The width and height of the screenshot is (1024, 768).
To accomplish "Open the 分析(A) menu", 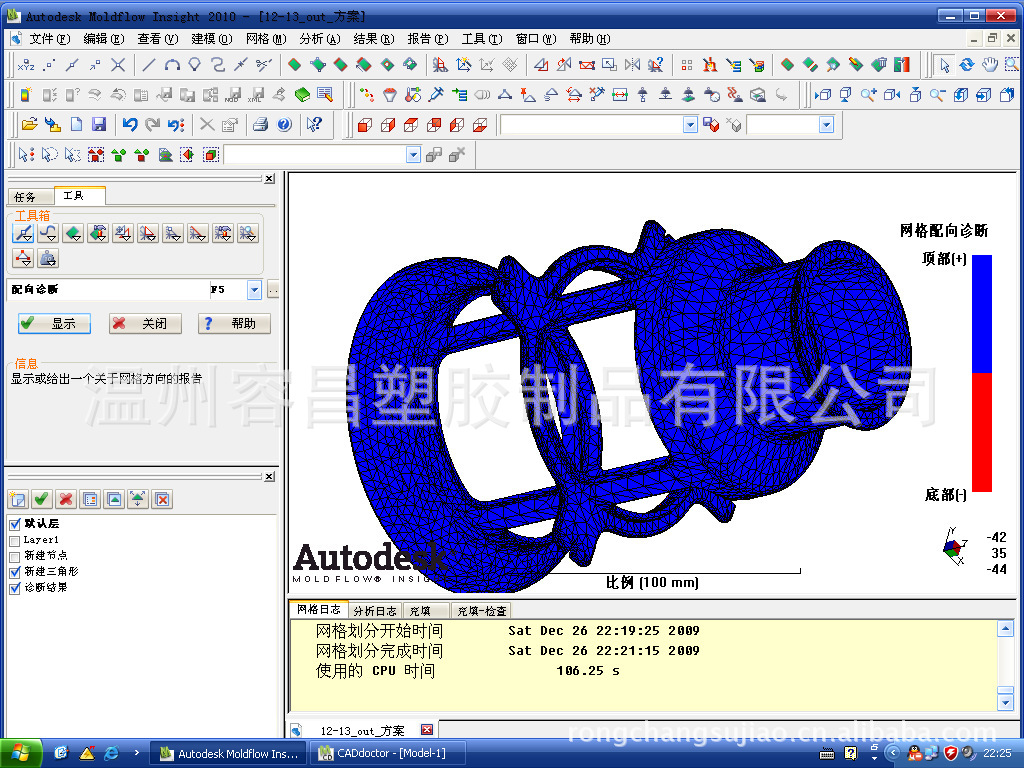I will pyautogui.click(x=320, y=39).
